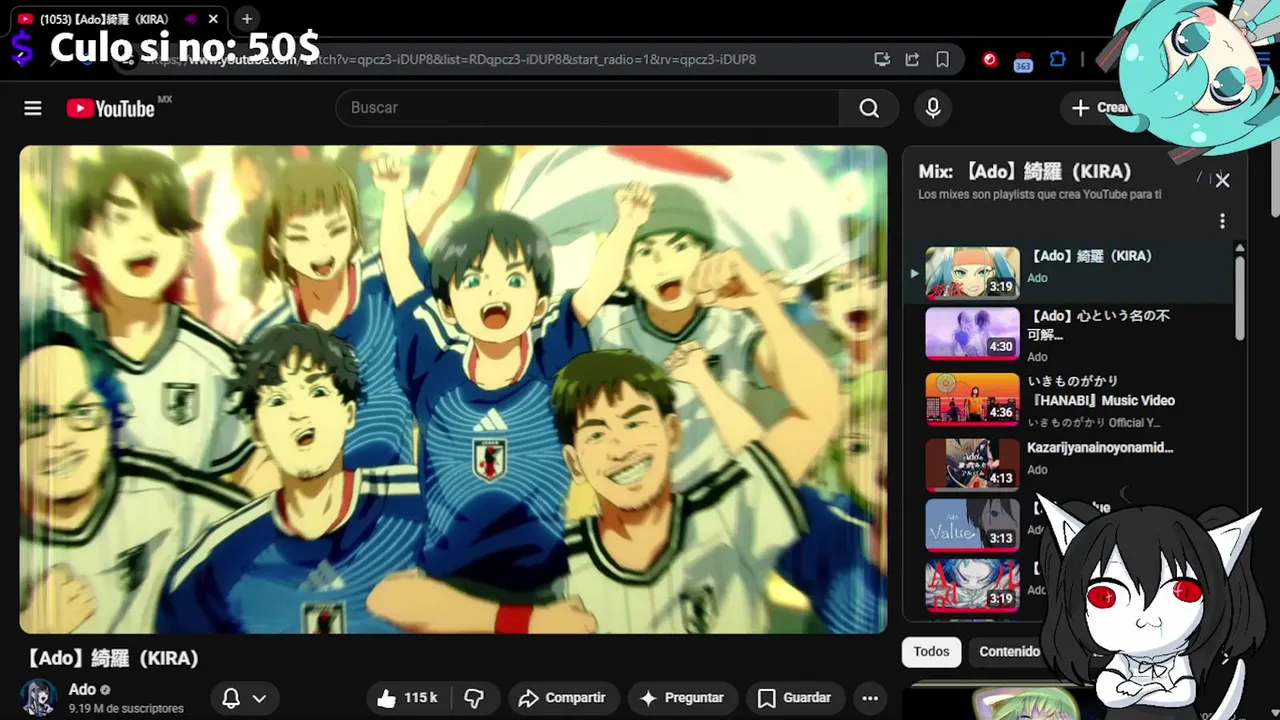Viewport: 1280px width, 720px height.
Task: Open the red extension icon in the toolbar
Action: coord(990,59)
